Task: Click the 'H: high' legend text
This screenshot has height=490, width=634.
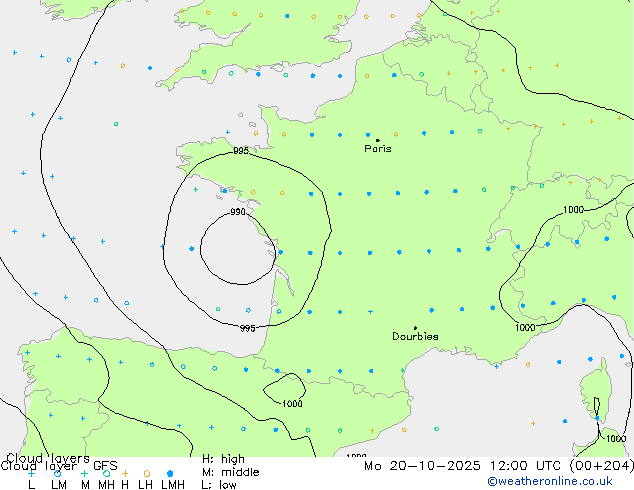Action: click(x=223, y=459)
